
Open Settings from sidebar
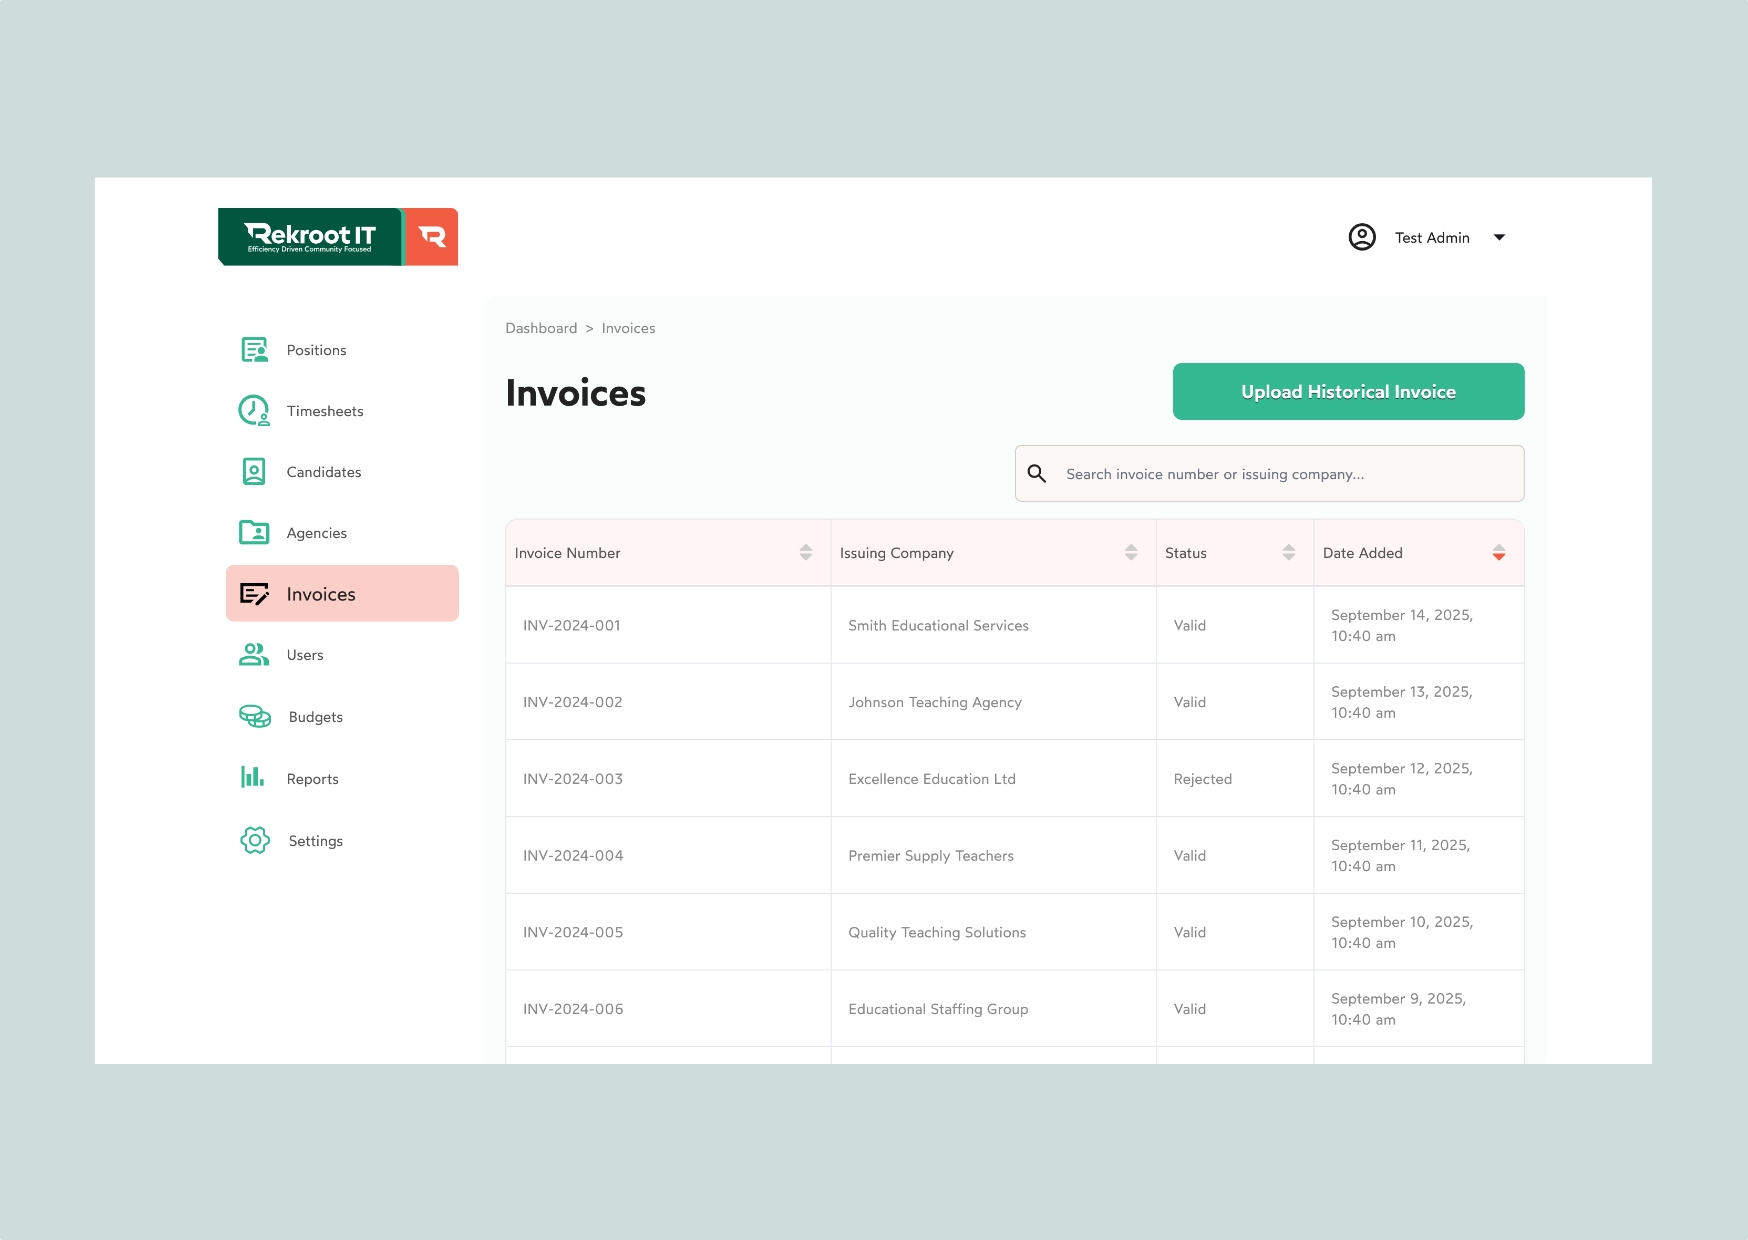342,841
